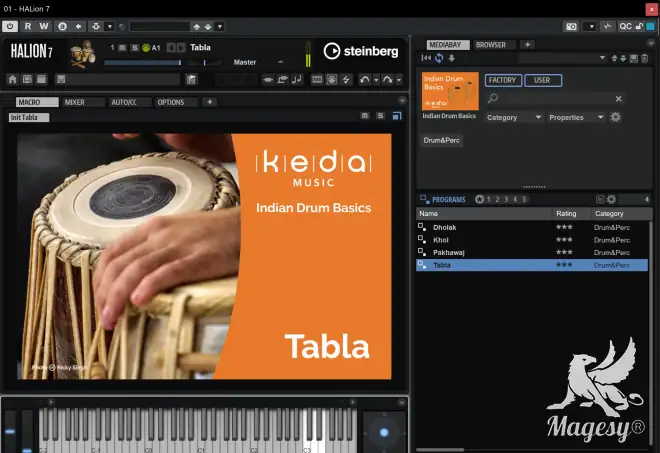Undo the last action with the undo arrow
The width and height of the screenshot is (660, 453).
tap(365, 79)
